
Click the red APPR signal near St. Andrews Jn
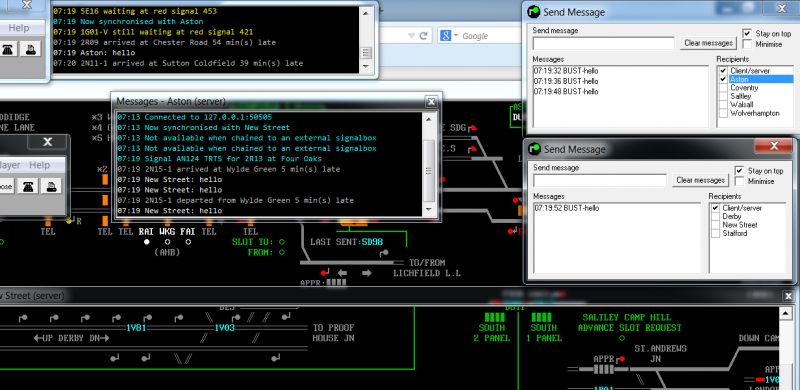point(621,359)
